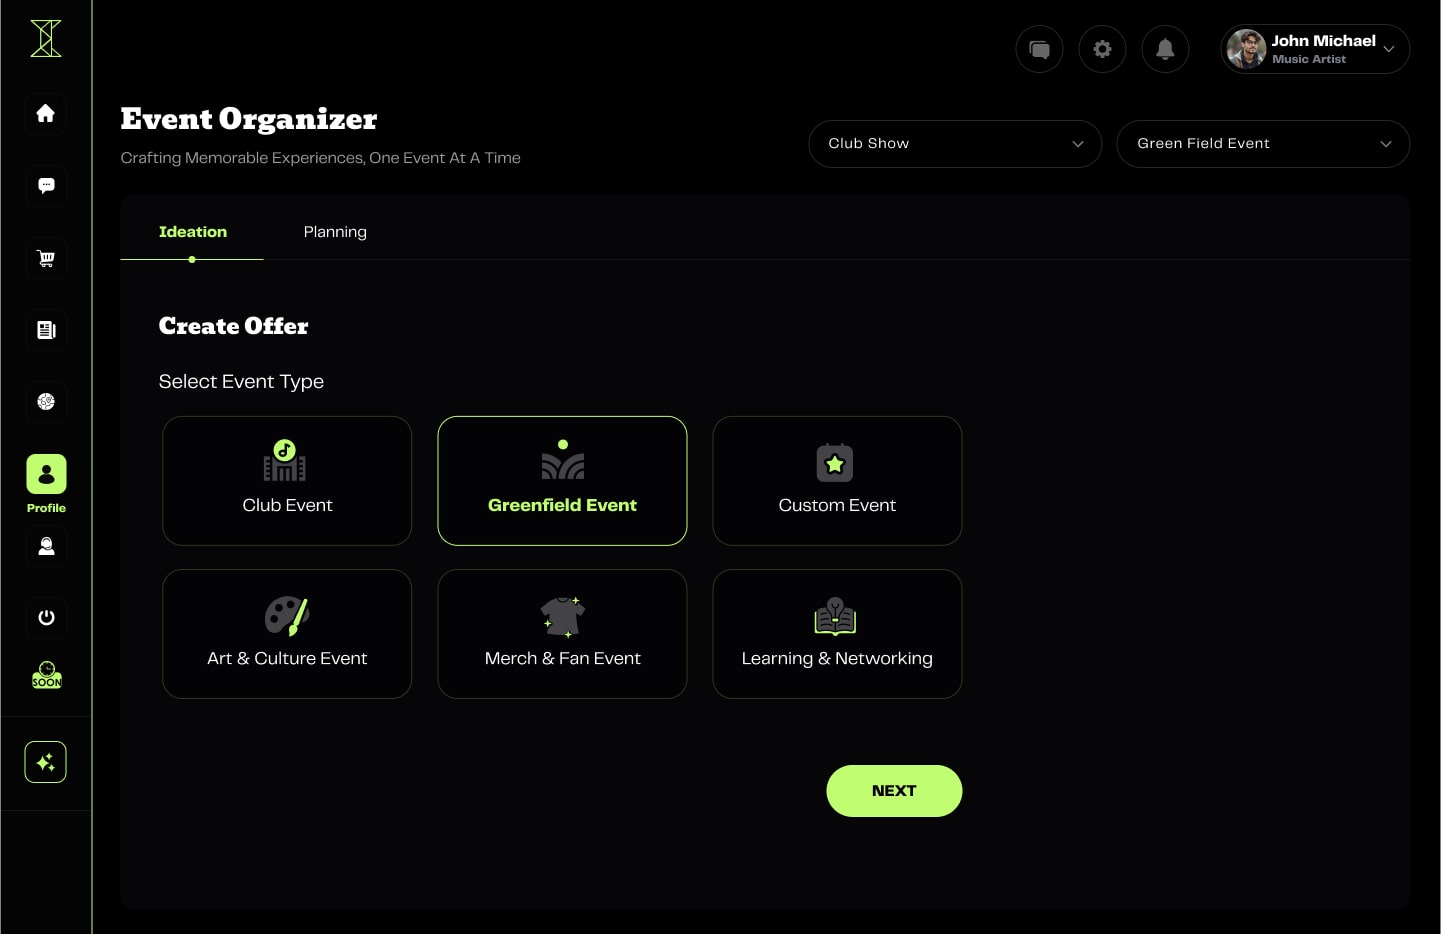
Task: Select the Greenfield Event type card
Action: [x=562, y=481]
